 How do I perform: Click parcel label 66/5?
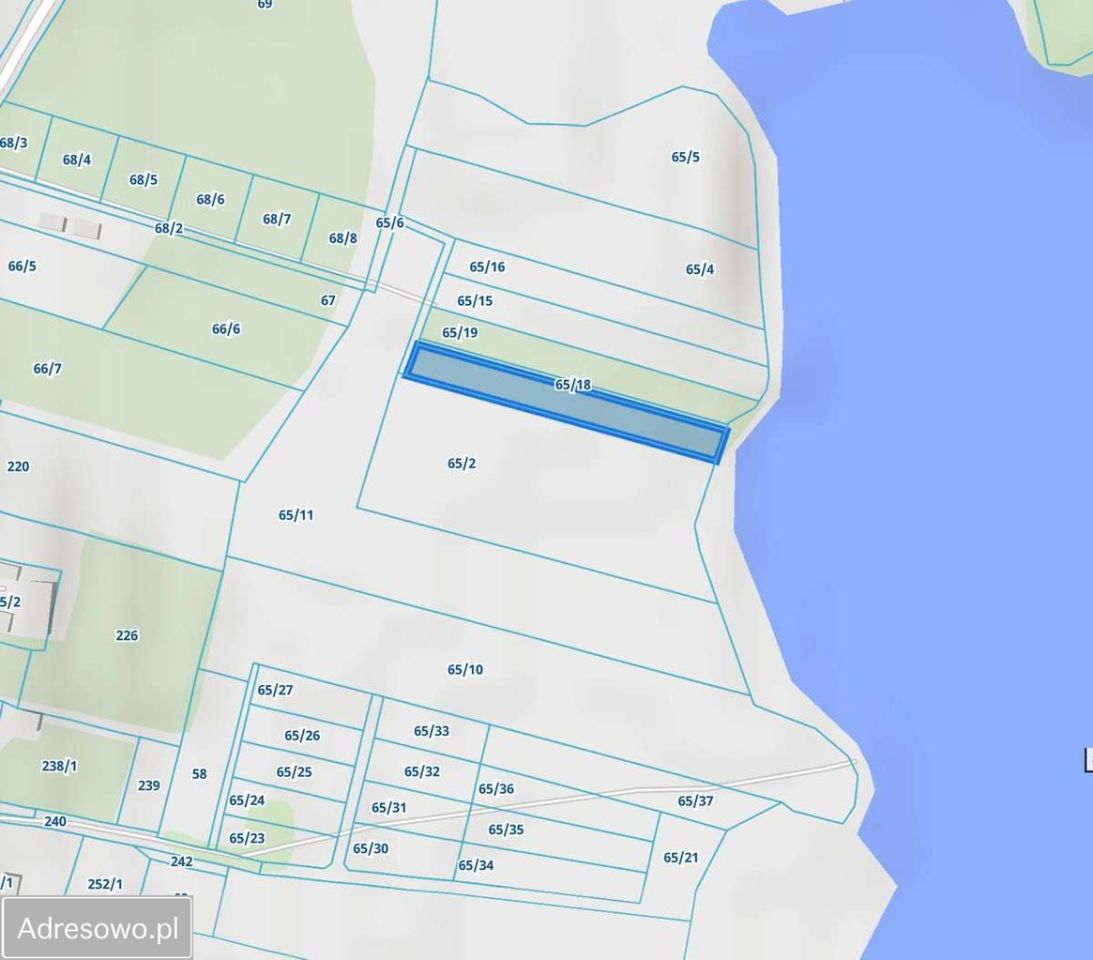pos(22,266)
